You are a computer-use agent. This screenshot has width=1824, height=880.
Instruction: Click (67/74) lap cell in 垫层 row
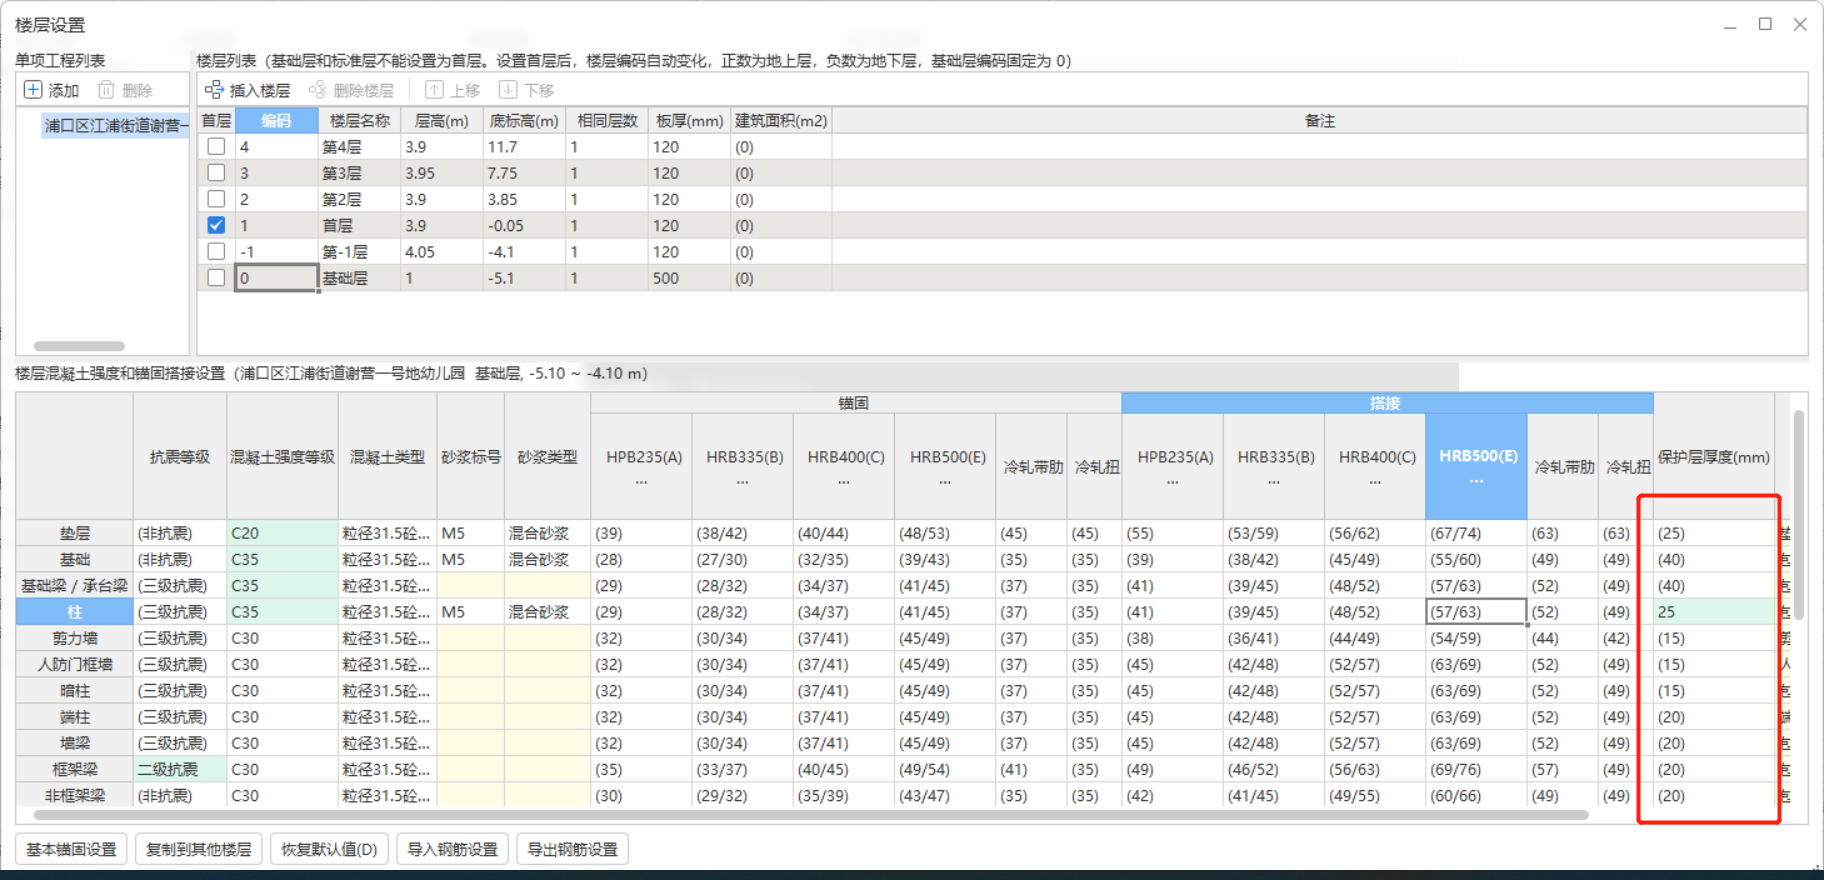[x=1476, y=533]
